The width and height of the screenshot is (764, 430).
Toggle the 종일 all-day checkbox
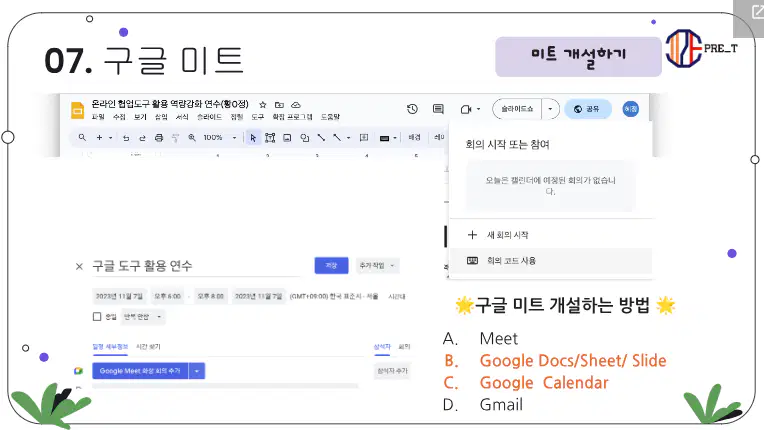point(97,317)
